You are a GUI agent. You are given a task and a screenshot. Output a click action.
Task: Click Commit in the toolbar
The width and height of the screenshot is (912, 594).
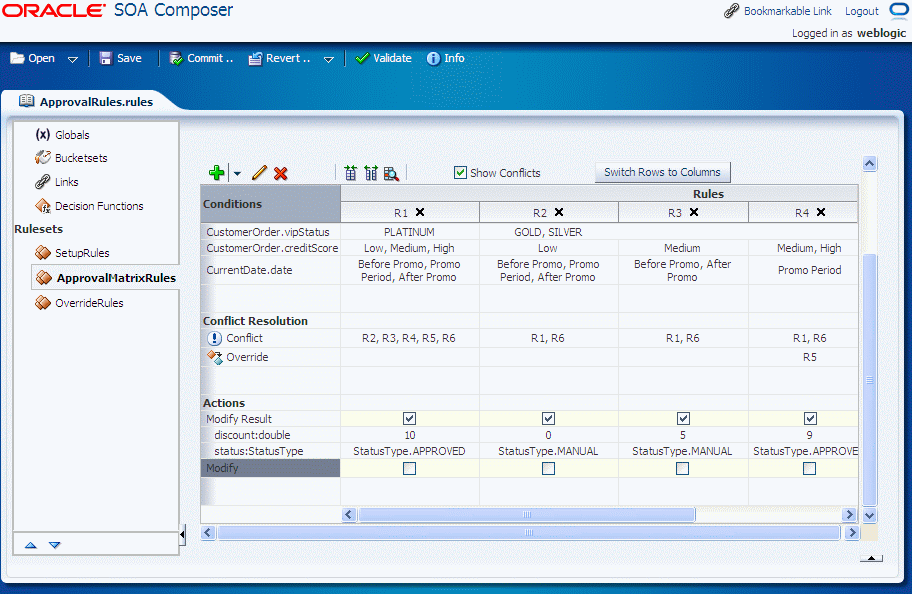pos(201,58)
